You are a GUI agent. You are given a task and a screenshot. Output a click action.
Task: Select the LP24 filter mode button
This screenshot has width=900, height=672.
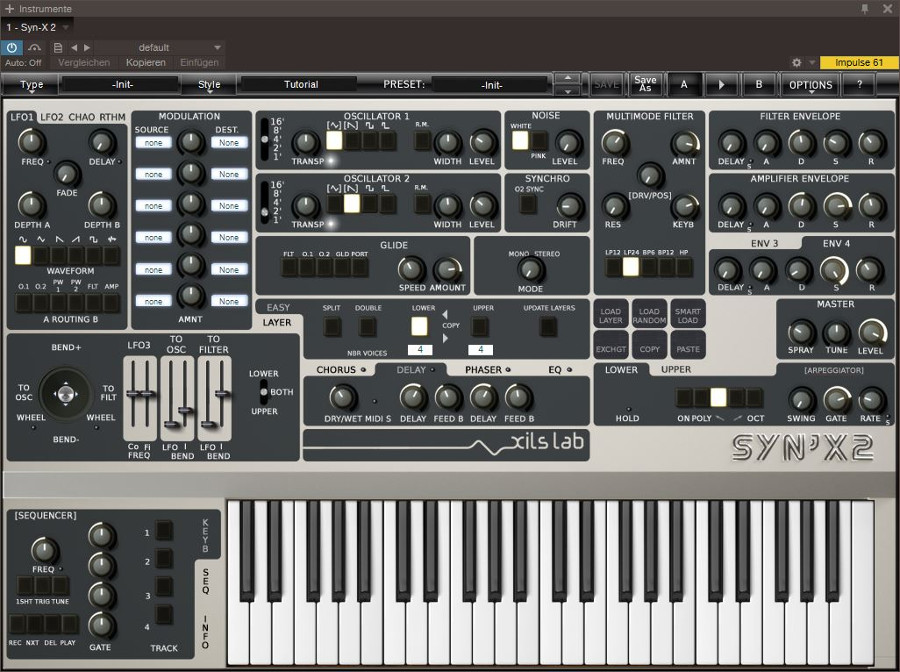631,267
